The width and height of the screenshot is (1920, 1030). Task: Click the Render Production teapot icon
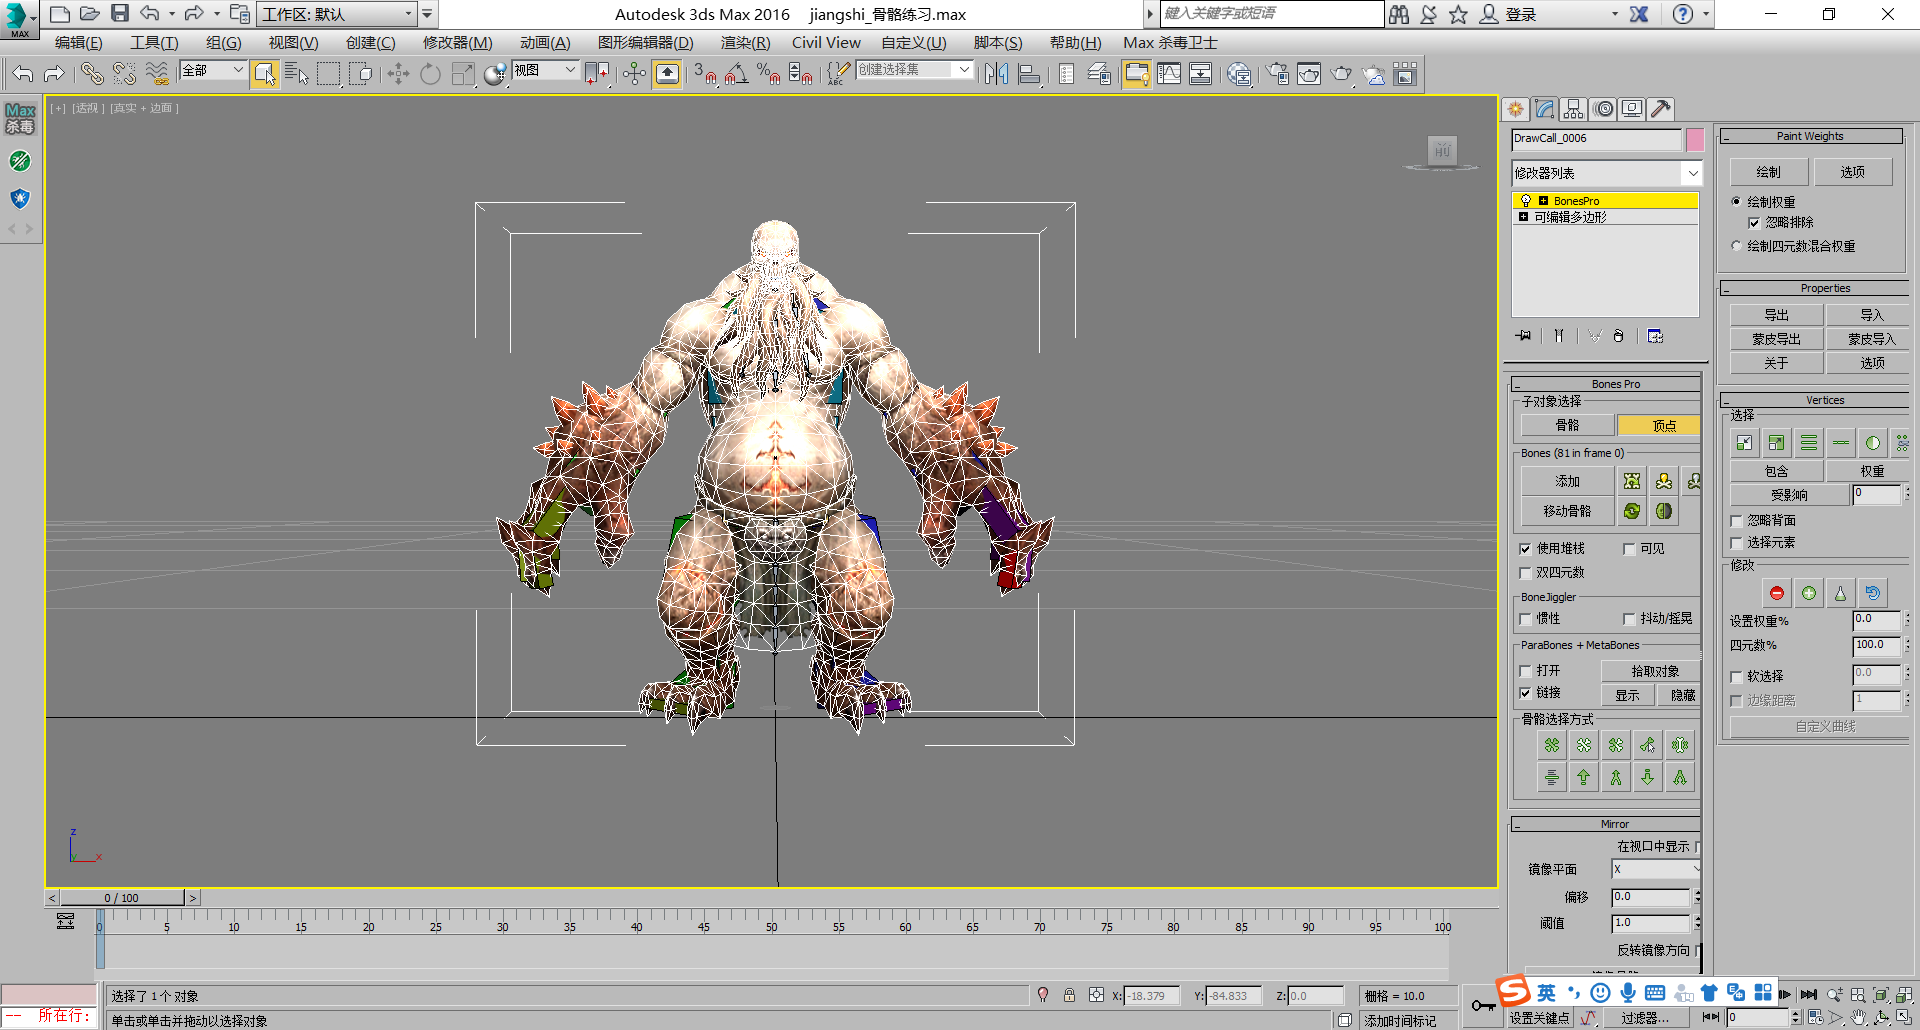[x=1341, y=73]
